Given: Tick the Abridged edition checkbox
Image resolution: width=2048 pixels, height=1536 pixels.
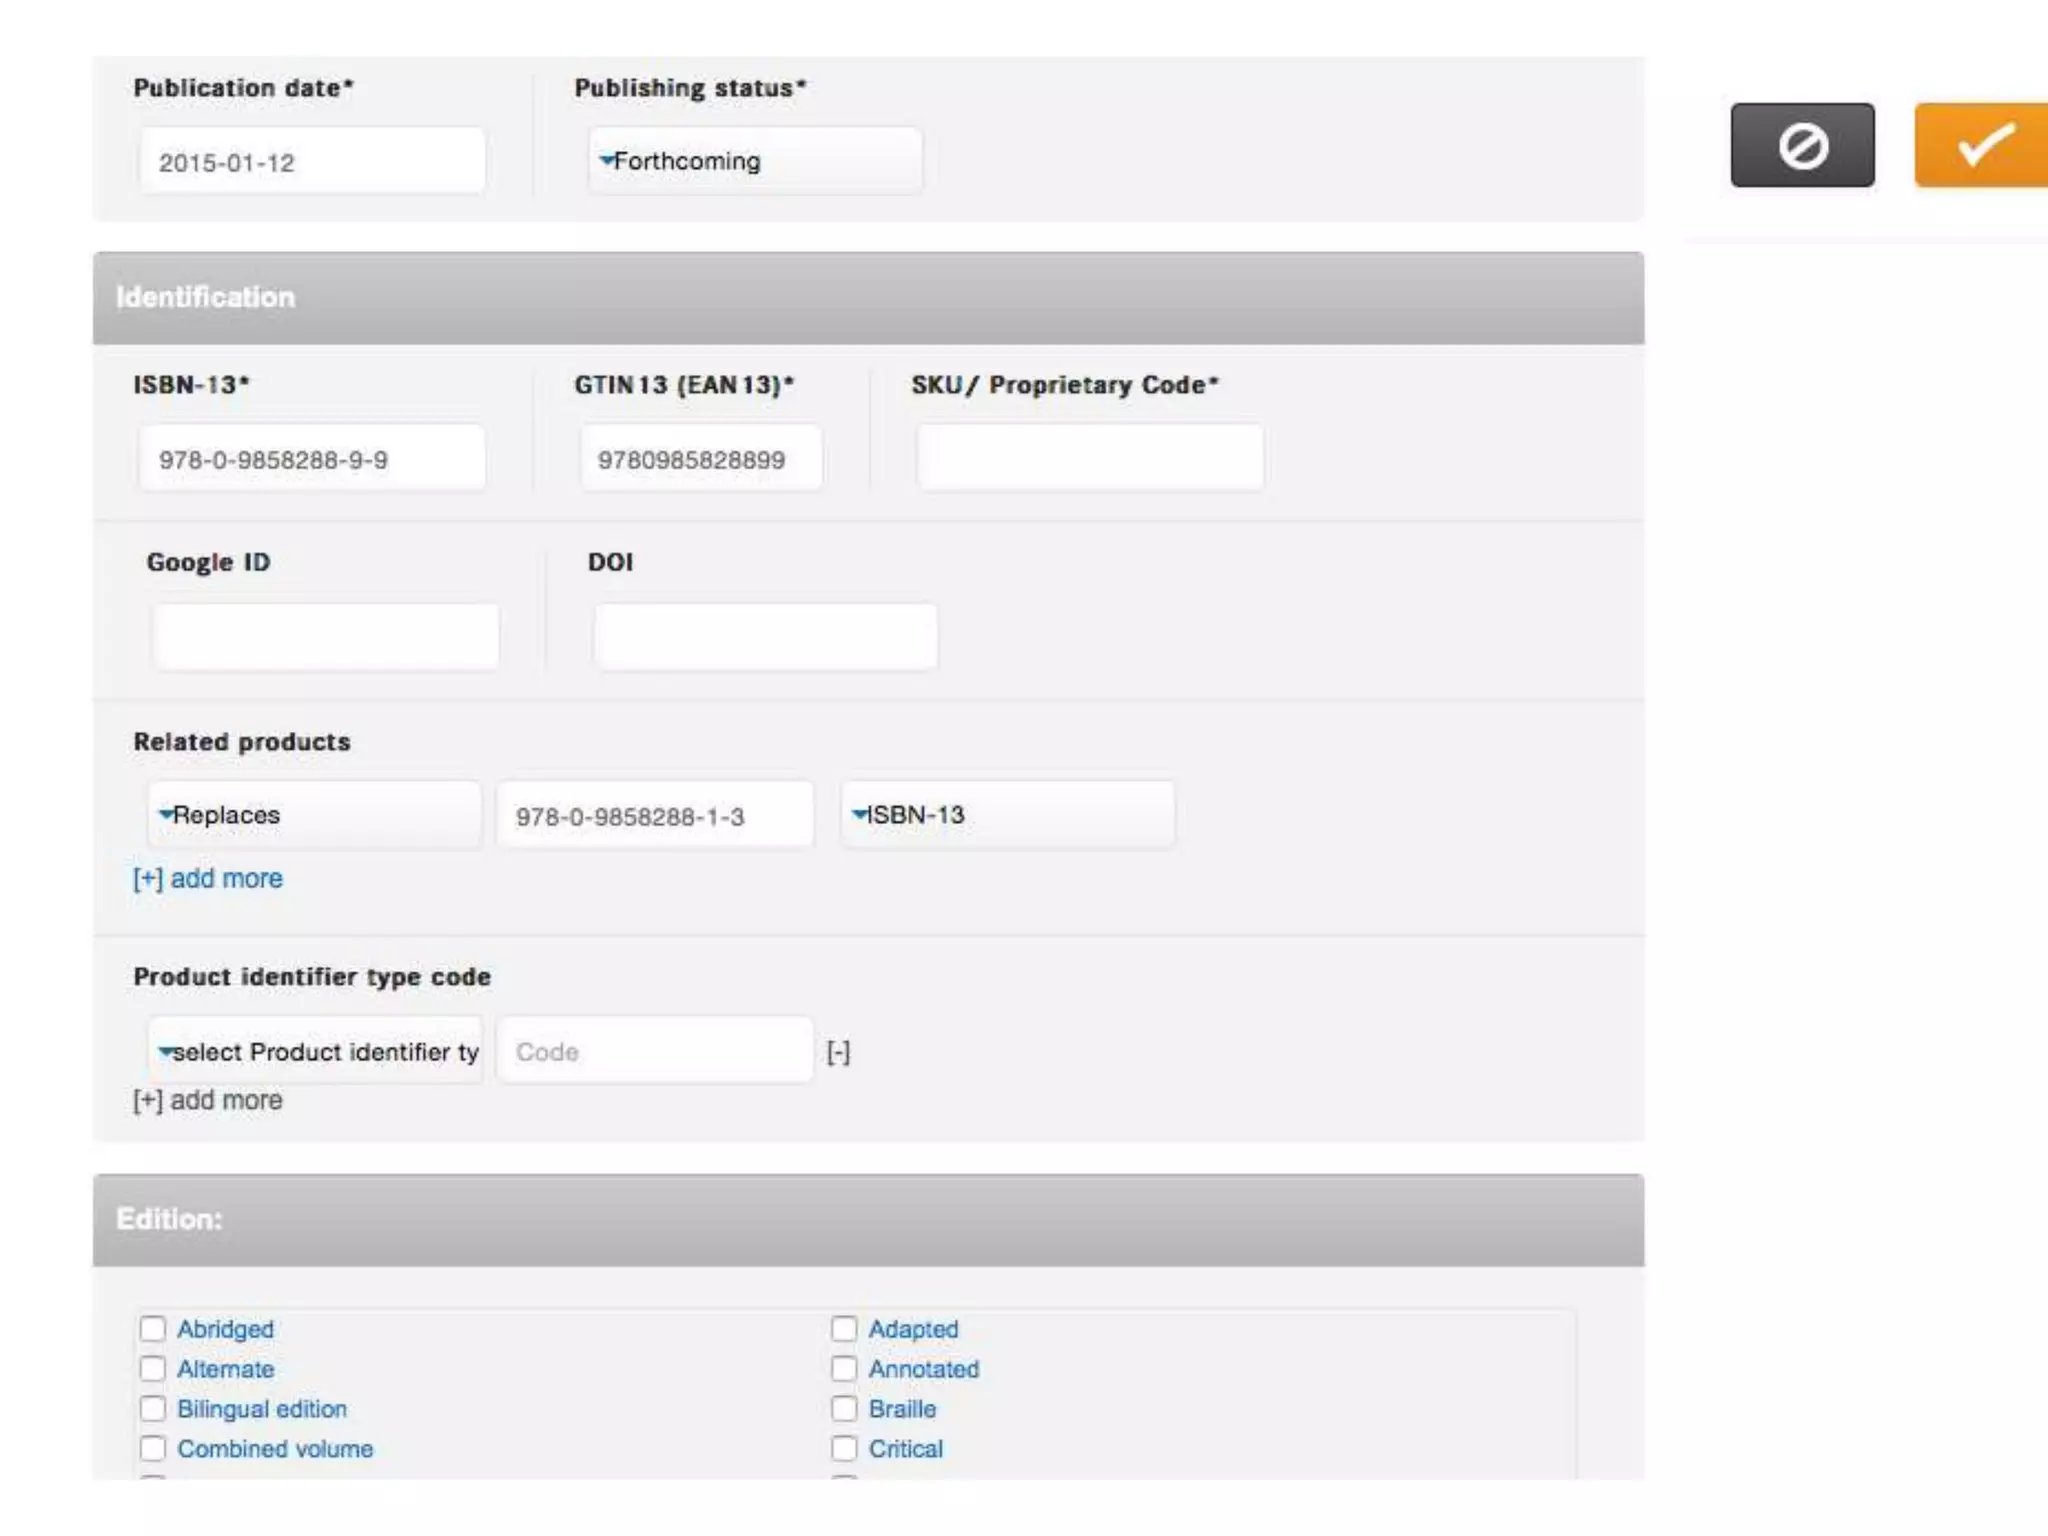Looking at the screenshot, I should pyautogui.click(x=153, y=1328).
